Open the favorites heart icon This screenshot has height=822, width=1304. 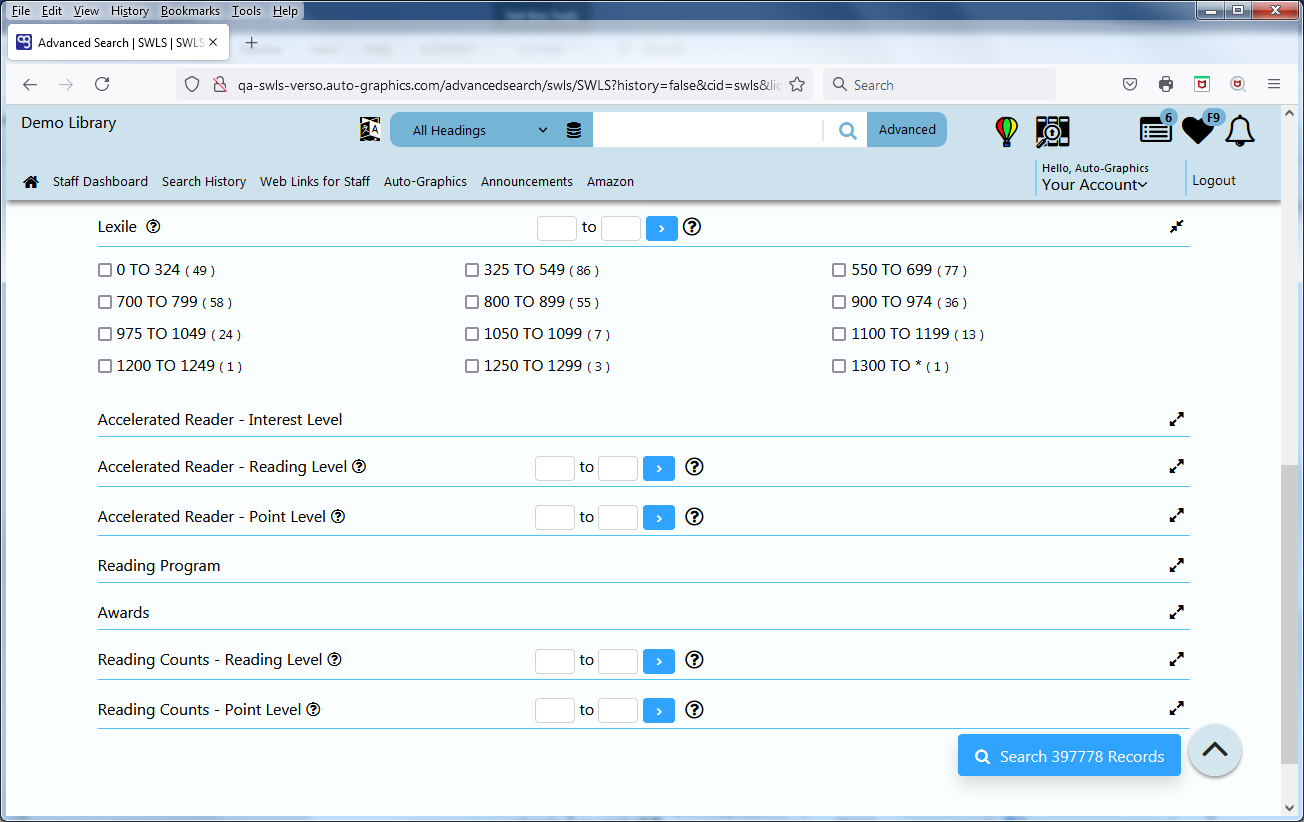pyautogui.click(x=1198, y=130)
